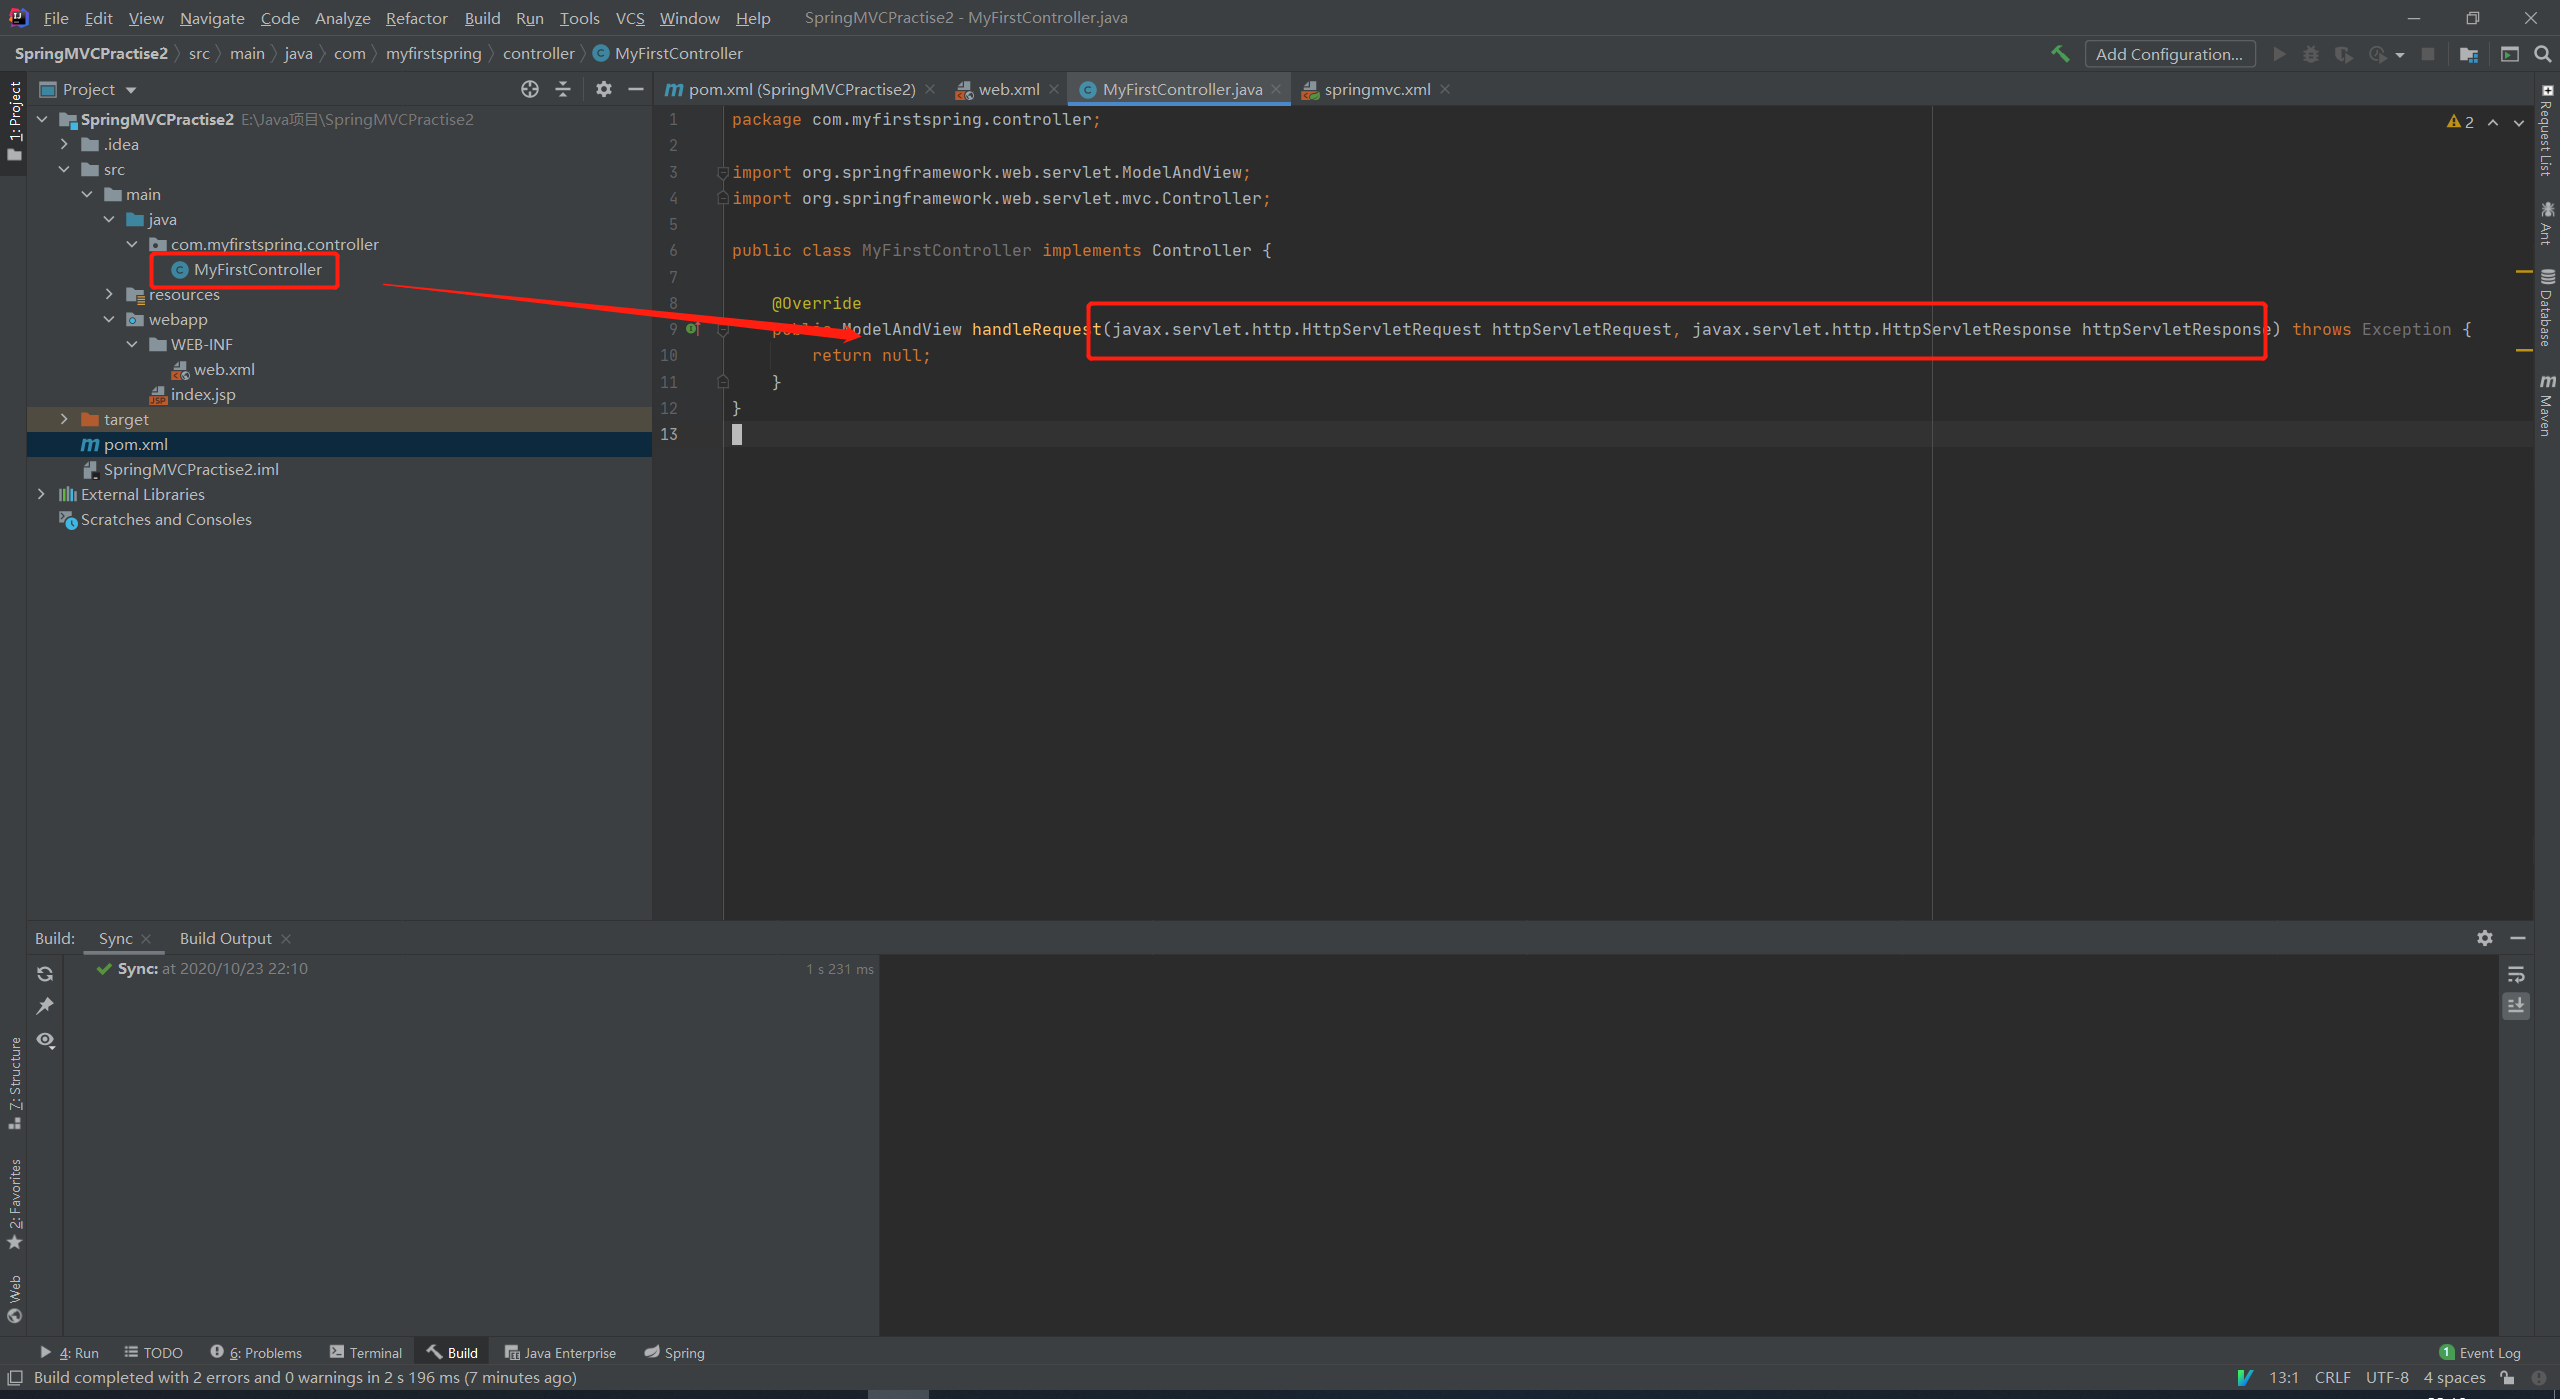Screen dimensions: 2560x1399
Task: Switch to springmvc.xml editor tab
Action: click(1376, 89)
